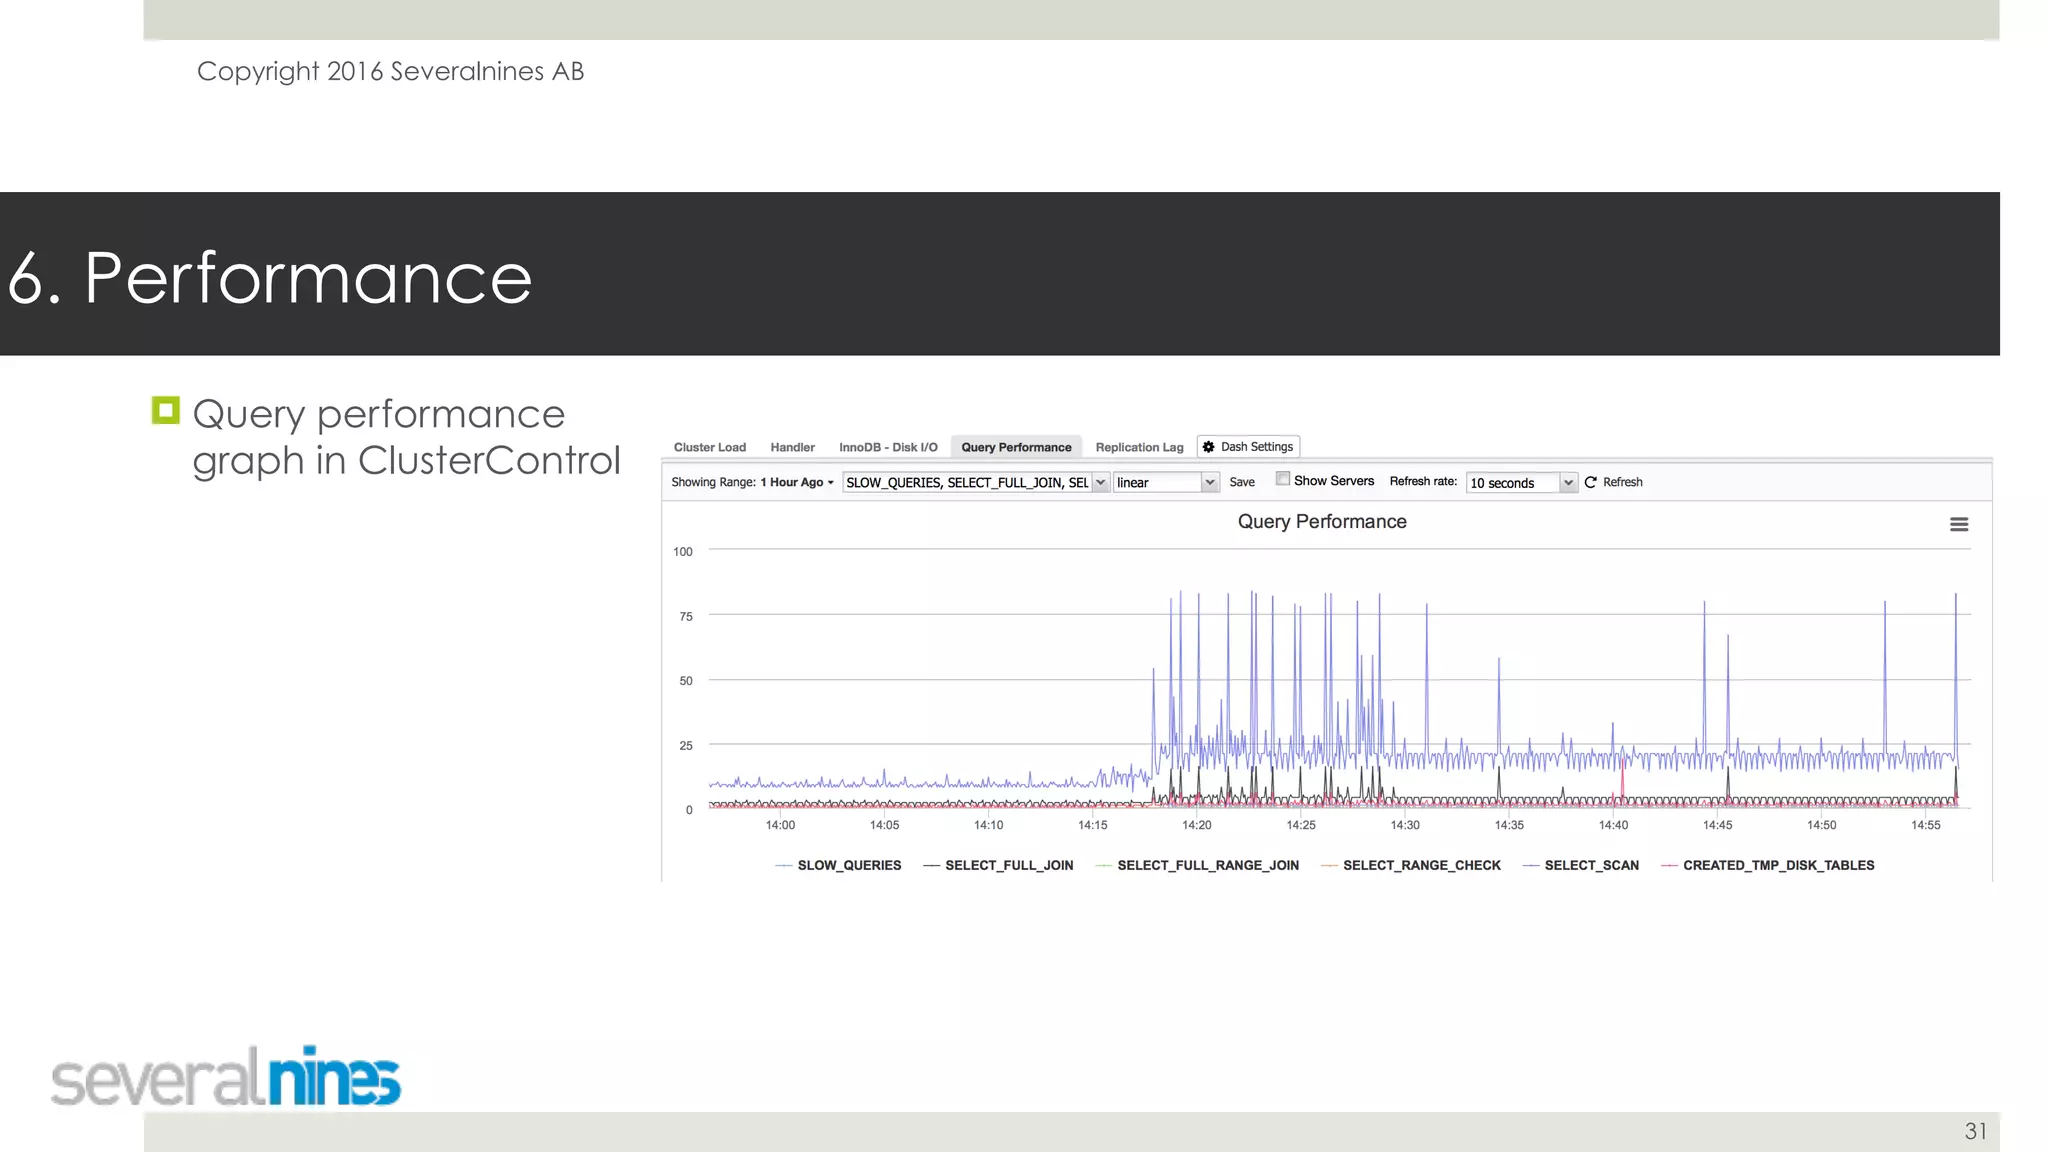Open the Showing Range 1 Hour Ago dropdown

tap(796, 482)
